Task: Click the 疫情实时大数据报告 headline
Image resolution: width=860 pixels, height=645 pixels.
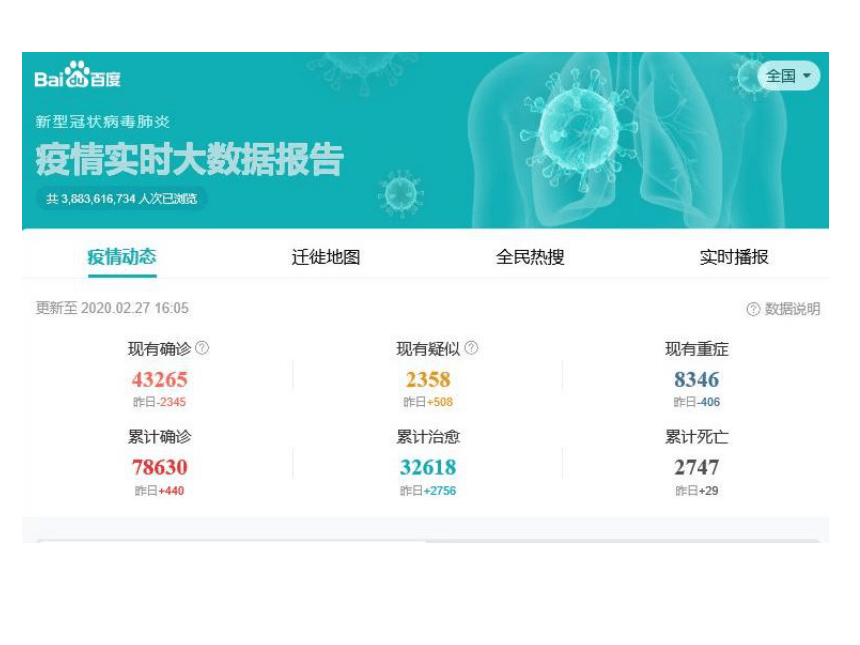Action: [190, 160]
